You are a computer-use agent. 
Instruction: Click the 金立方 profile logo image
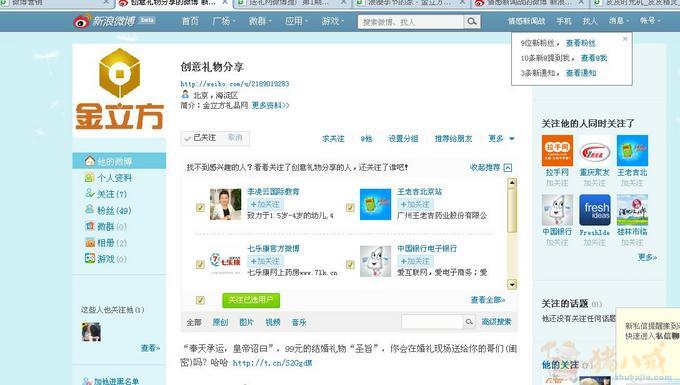pos(119,89)
